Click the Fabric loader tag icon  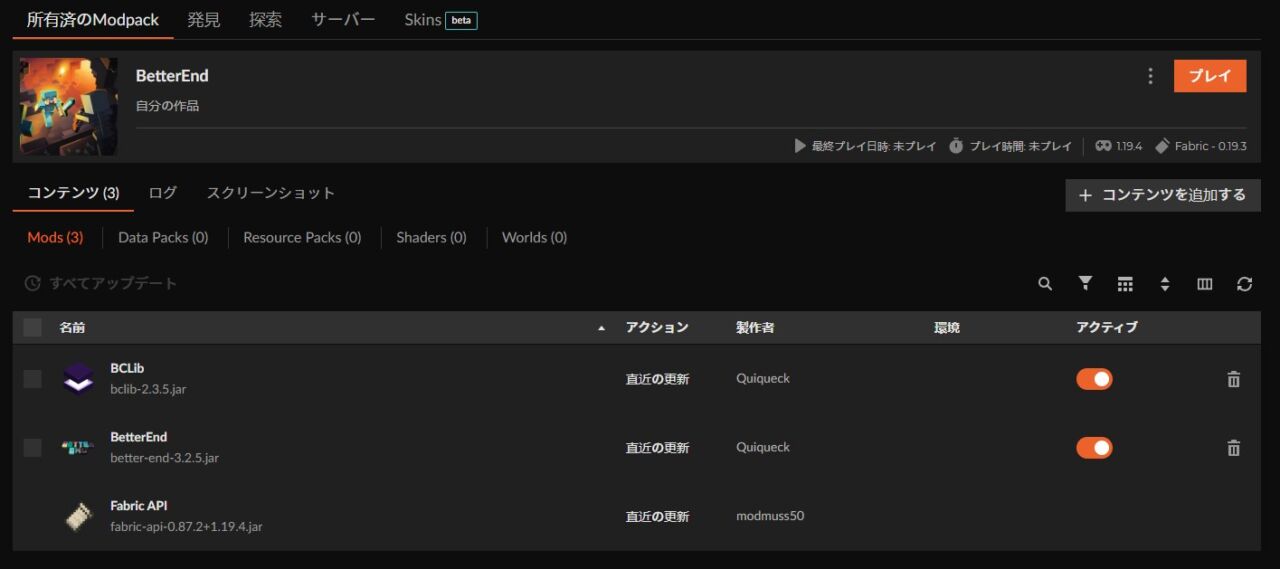[1162, 146]
